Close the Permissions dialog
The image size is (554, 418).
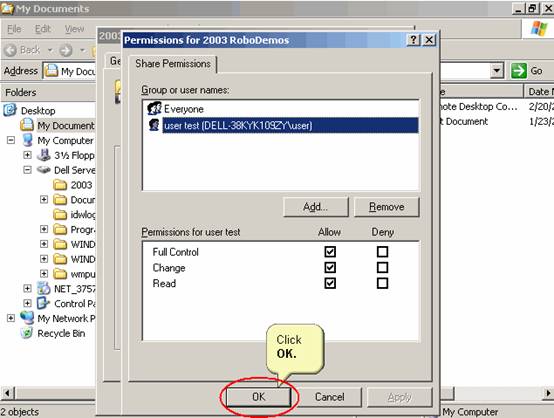point(429,40)
